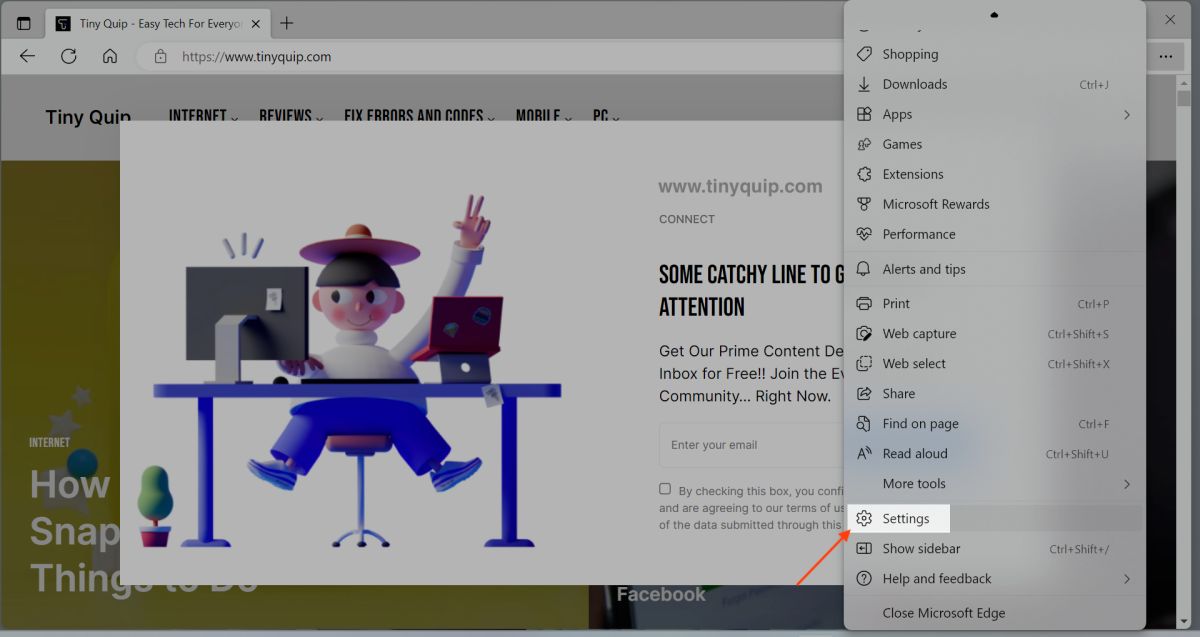Reload the page with the refresh icon

click(68, 56)
